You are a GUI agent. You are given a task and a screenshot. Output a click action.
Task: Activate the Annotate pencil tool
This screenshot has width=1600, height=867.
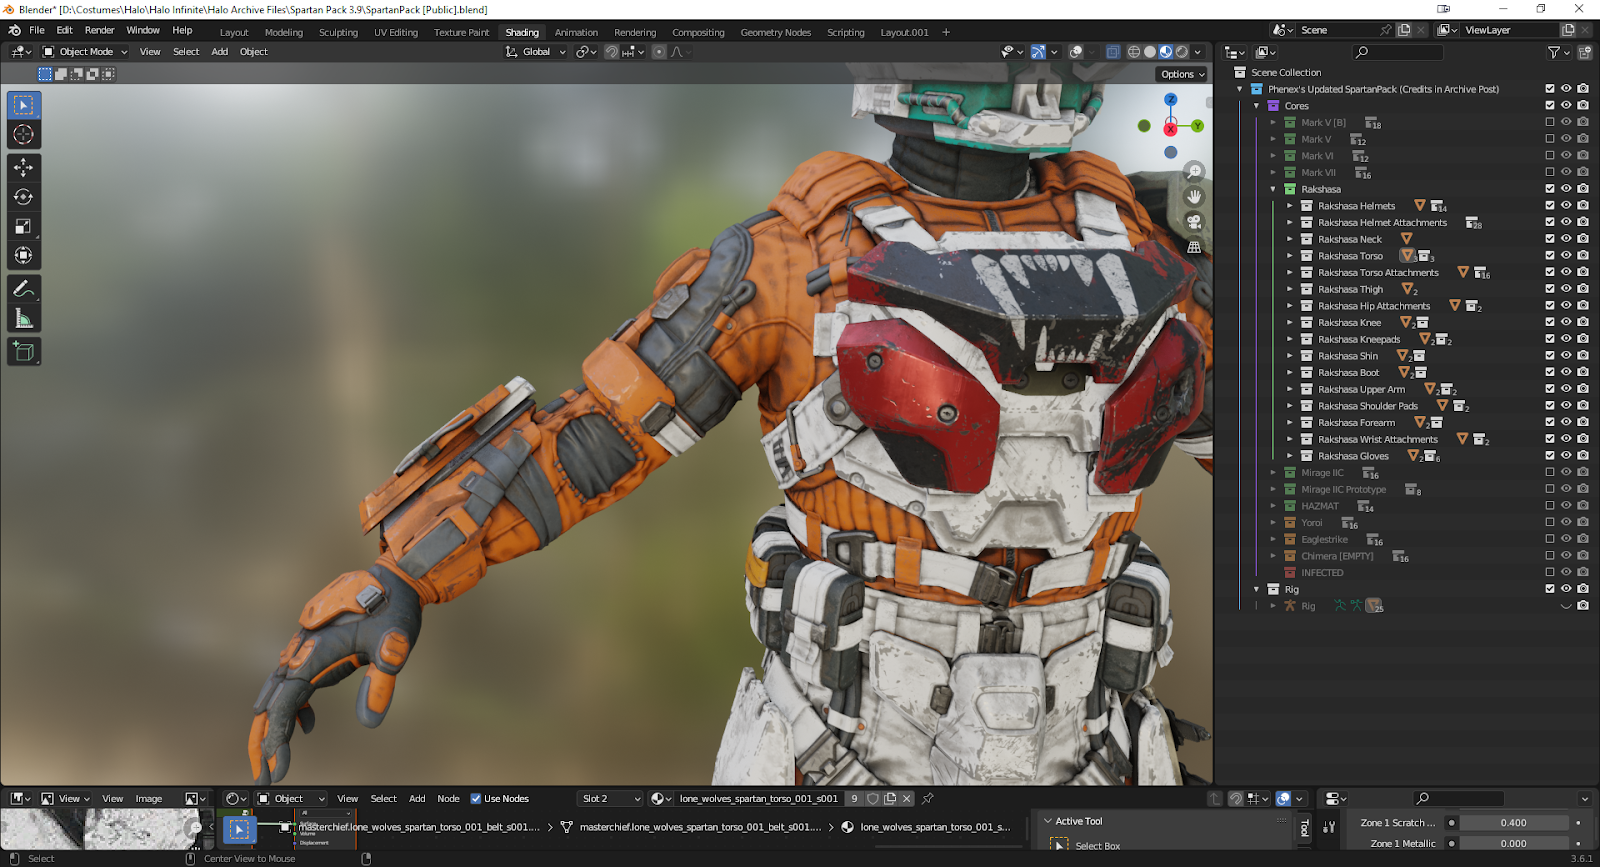(23, 289)
